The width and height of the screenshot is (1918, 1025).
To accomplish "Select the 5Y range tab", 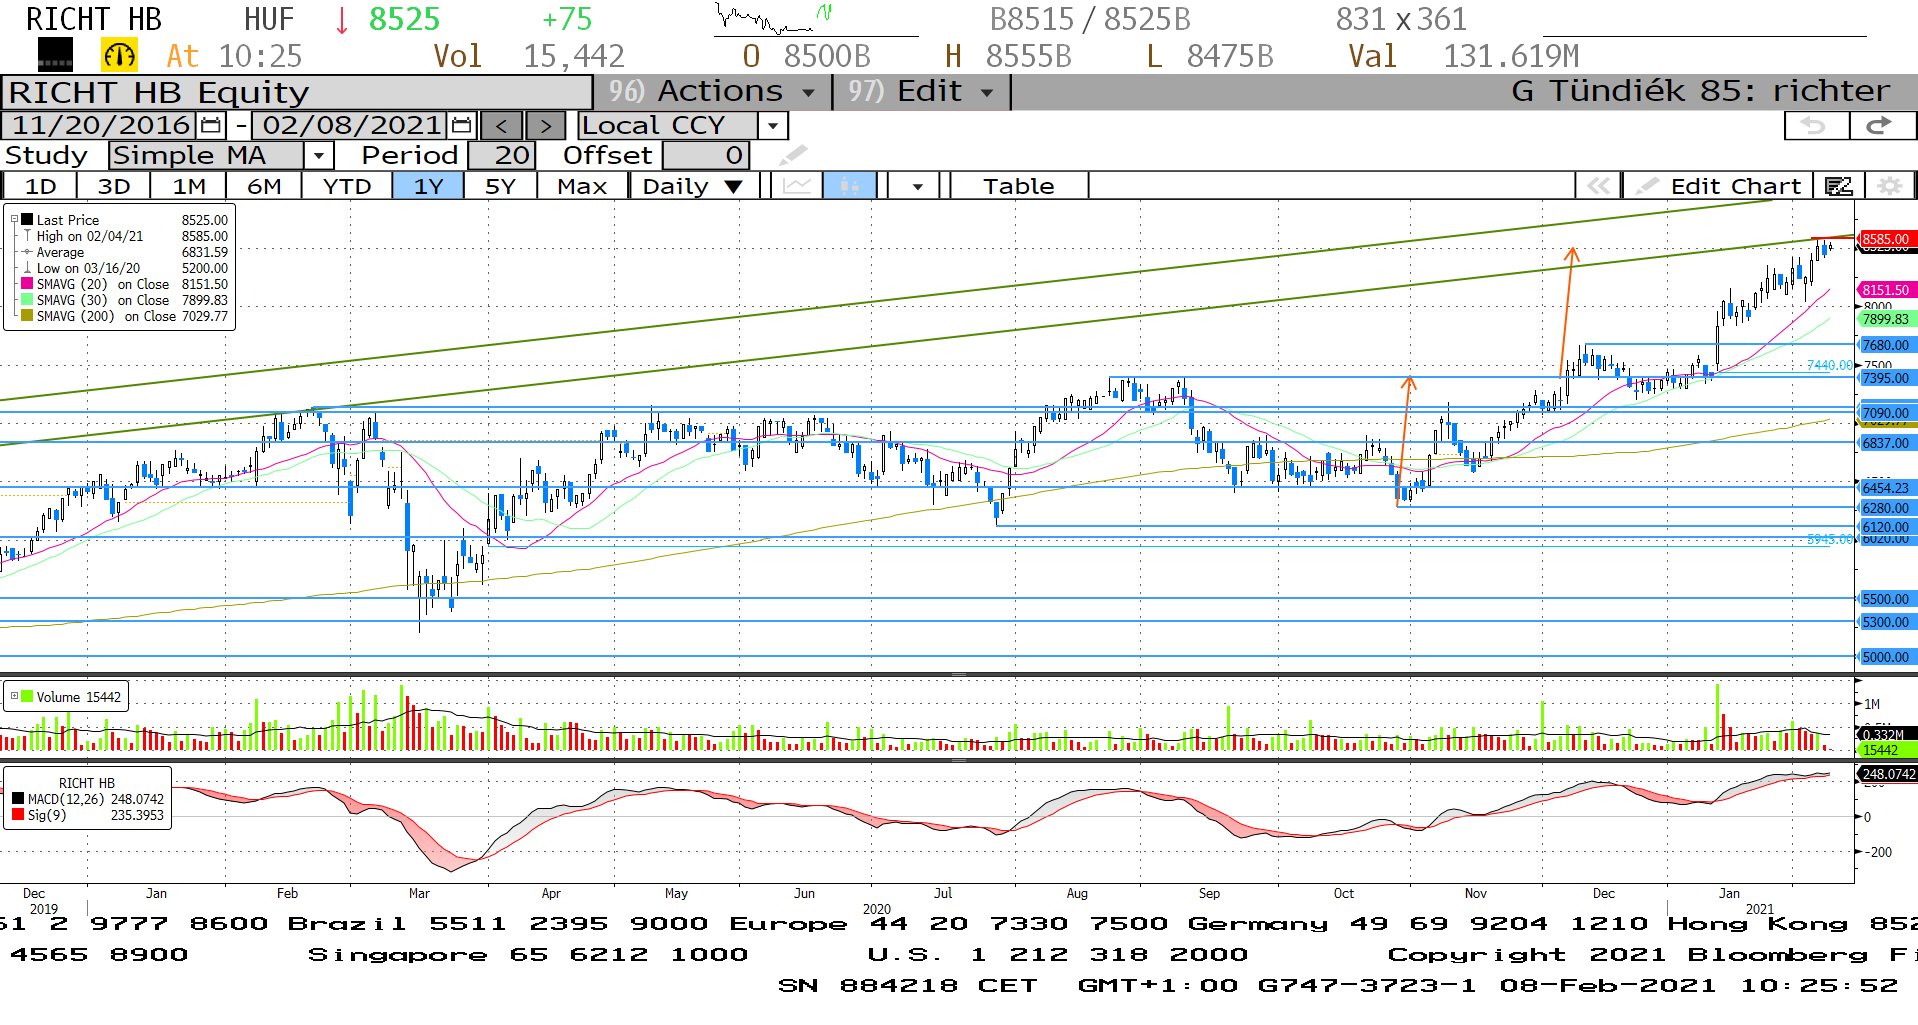I will click(x=500, y=186).
